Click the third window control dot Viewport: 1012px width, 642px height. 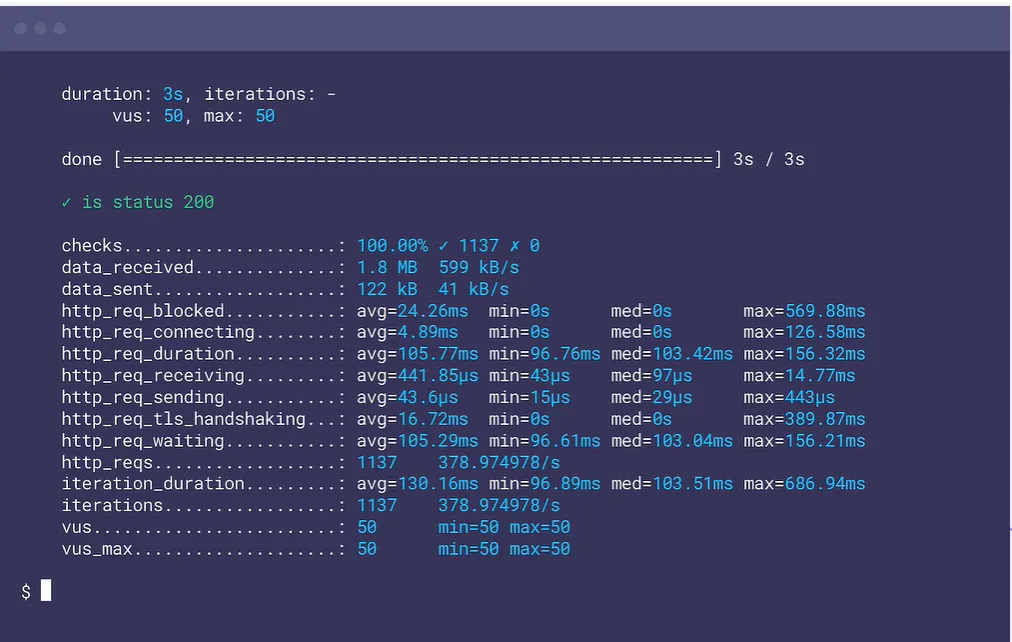click(59, 28)
